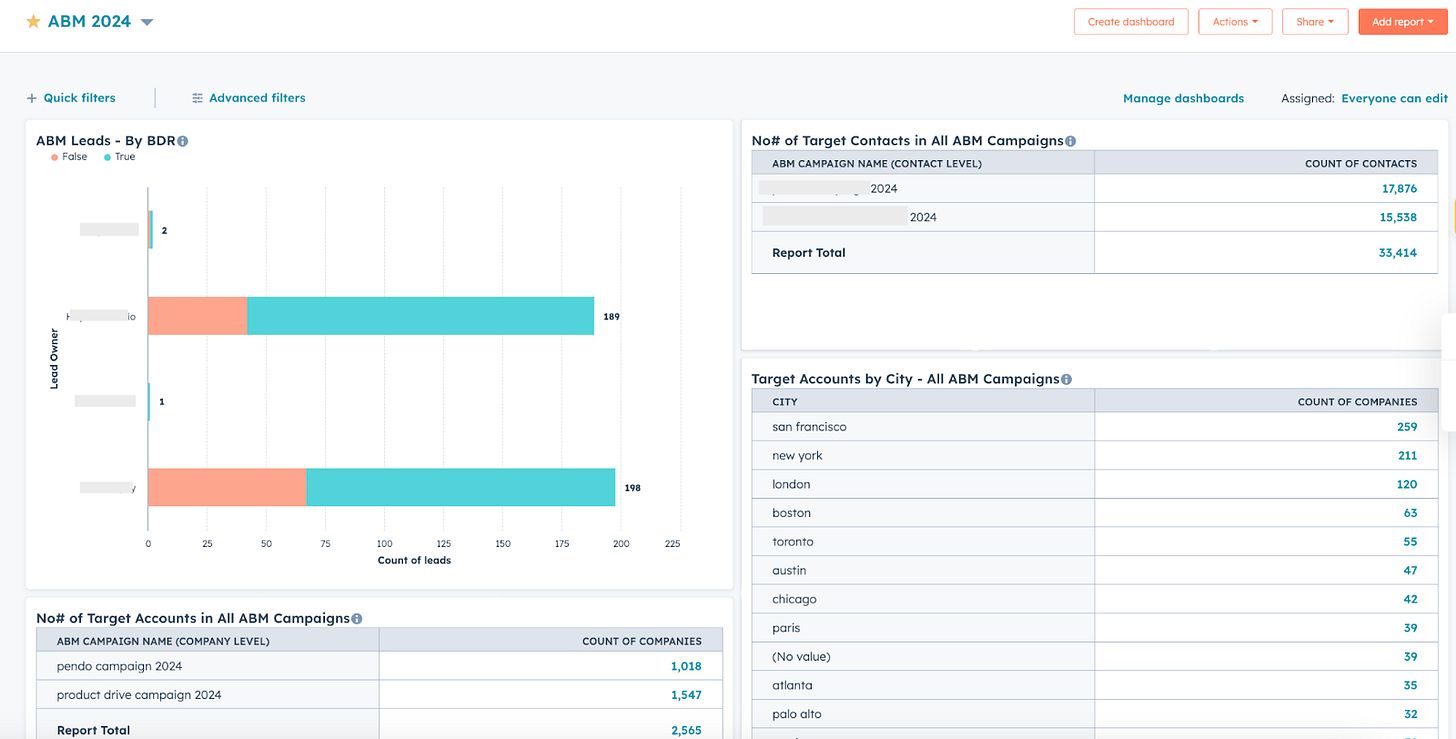Expand the ABM 2024 dashboard name dropdown

147,22
